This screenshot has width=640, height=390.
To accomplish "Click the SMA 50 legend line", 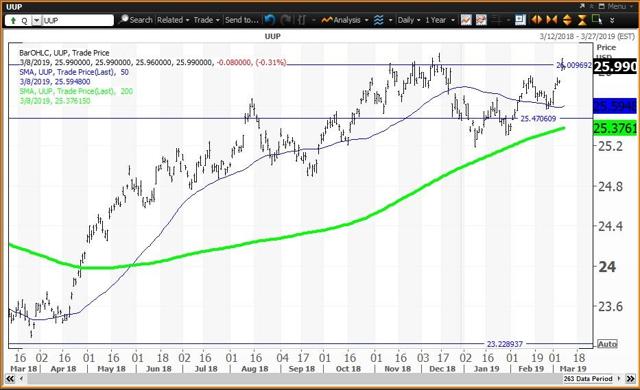I will [x=74, y=72].
